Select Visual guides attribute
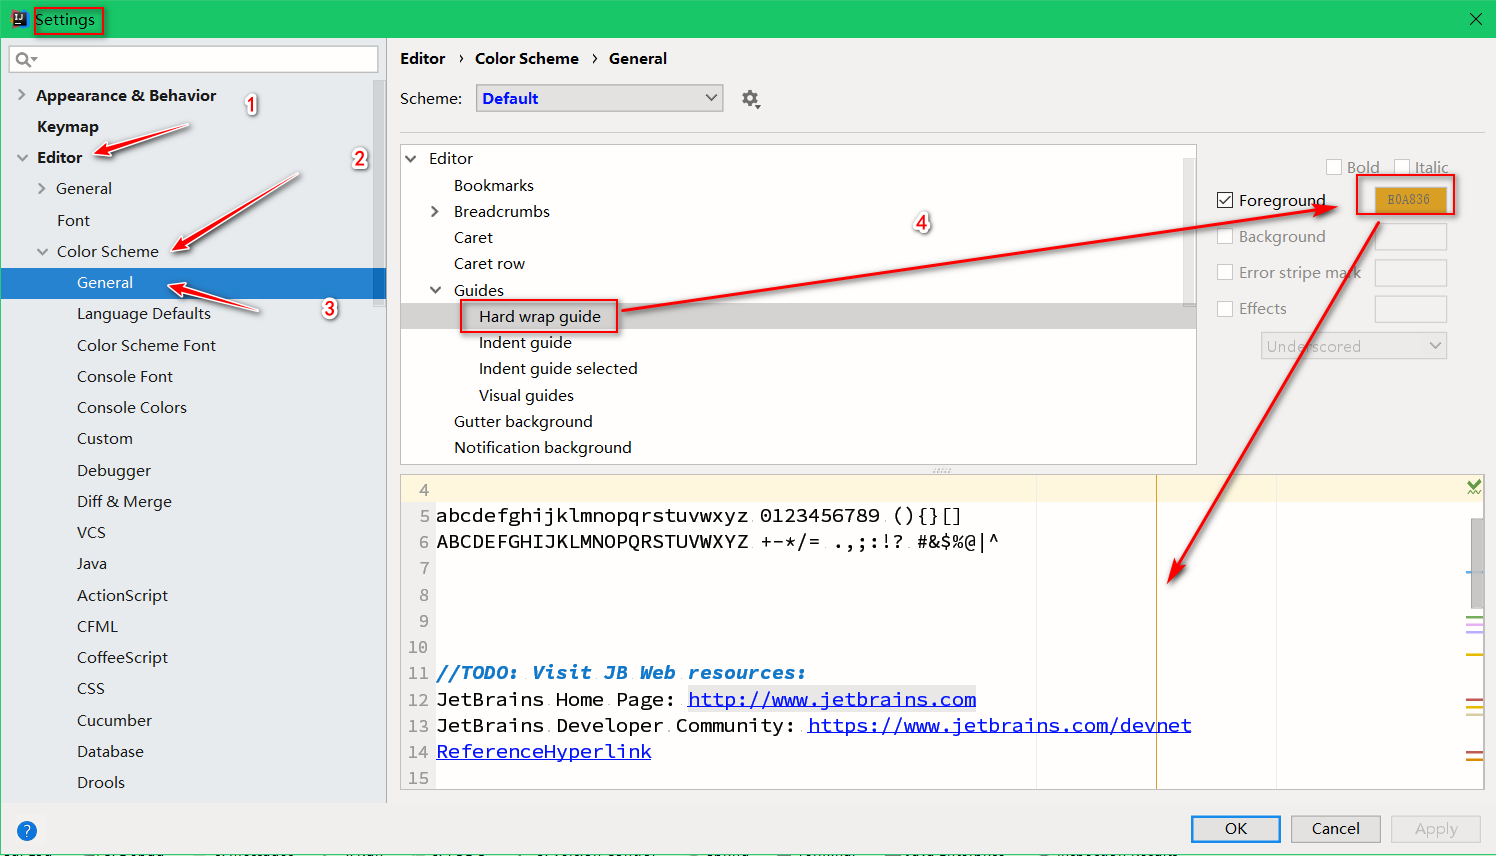 tap(526, 395)
